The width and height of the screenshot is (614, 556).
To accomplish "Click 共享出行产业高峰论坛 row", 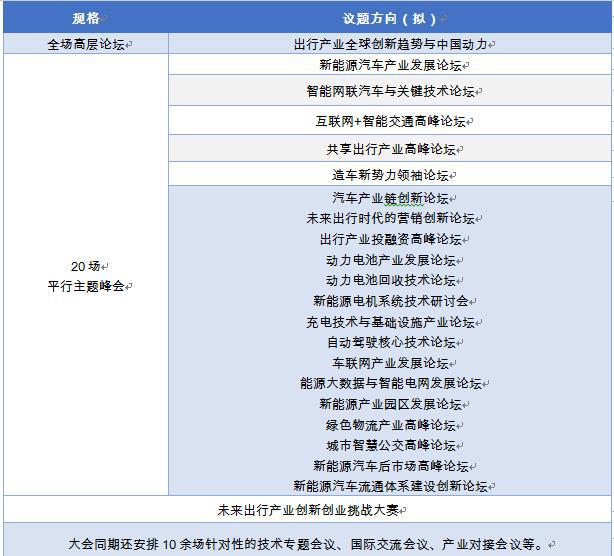I will click(390, 149).
